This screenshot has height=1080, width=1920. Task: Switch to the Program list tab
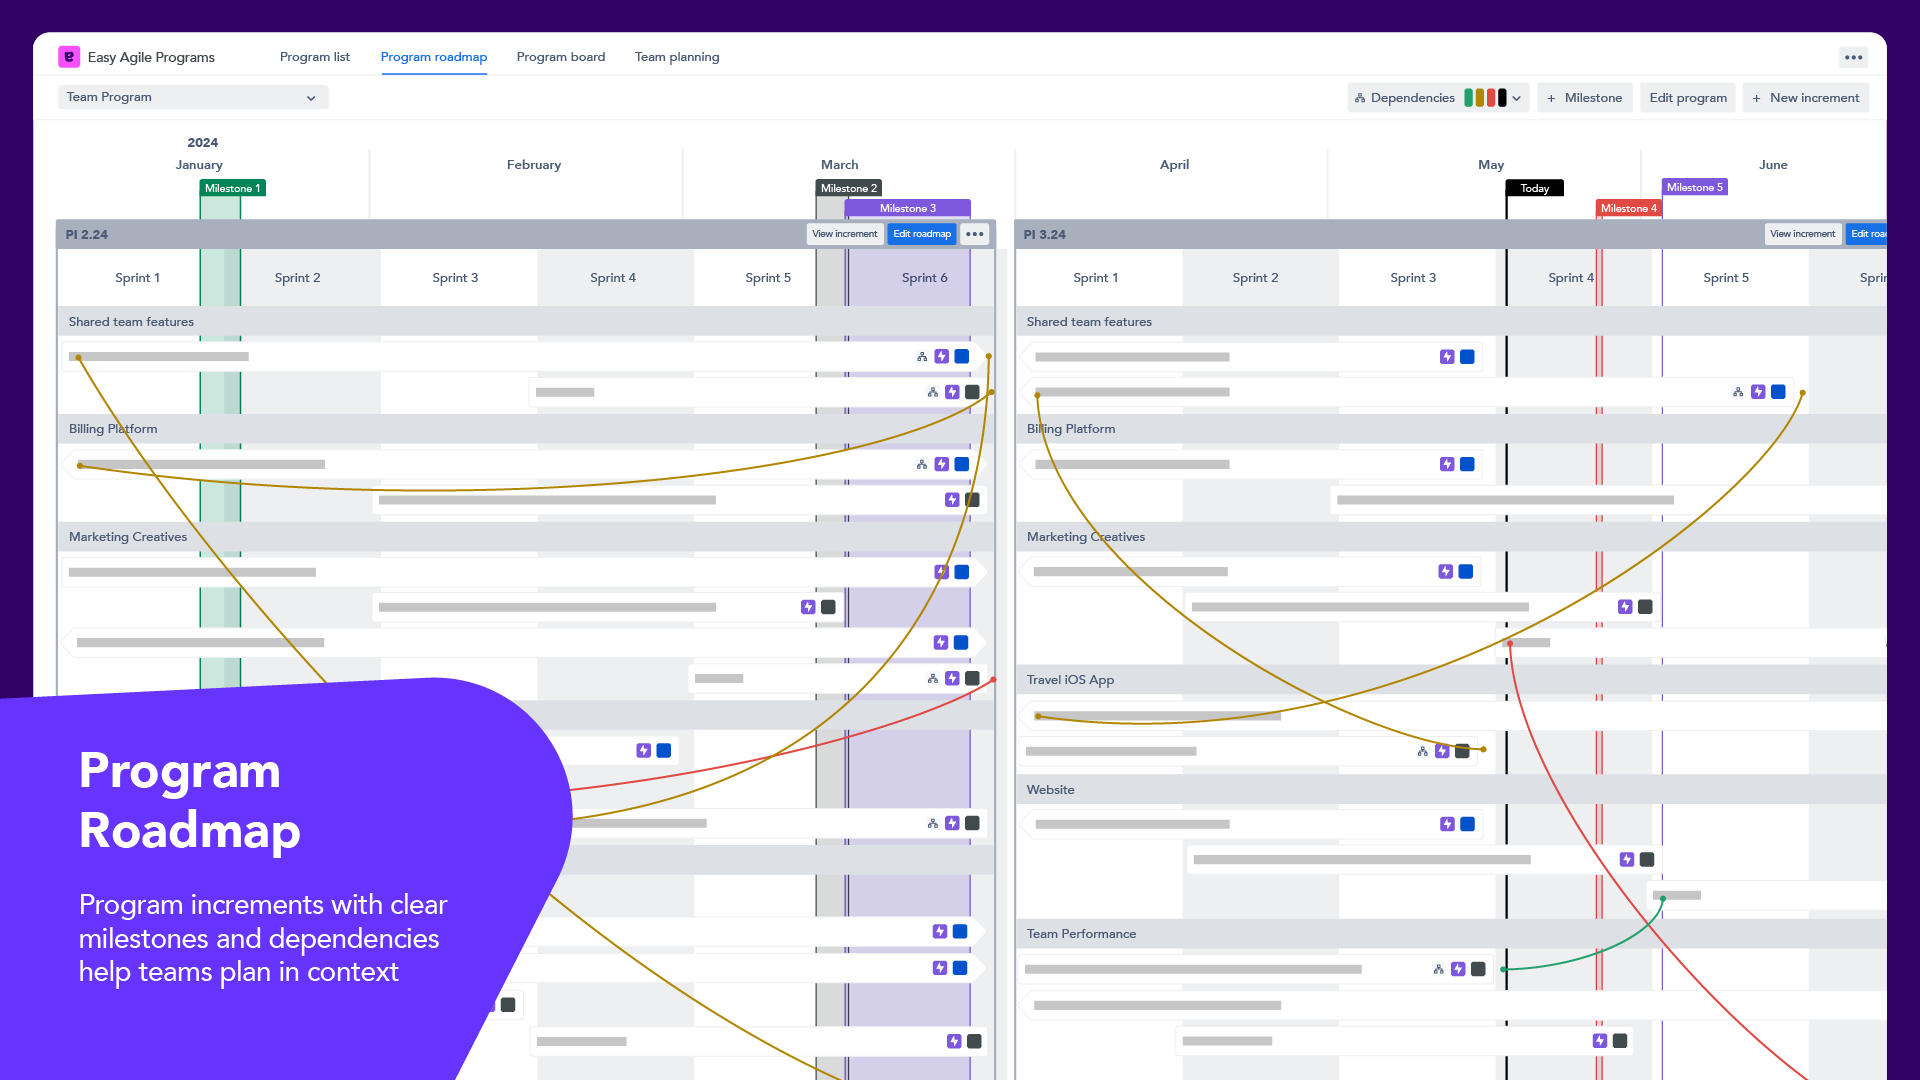[x=314, y=57]
